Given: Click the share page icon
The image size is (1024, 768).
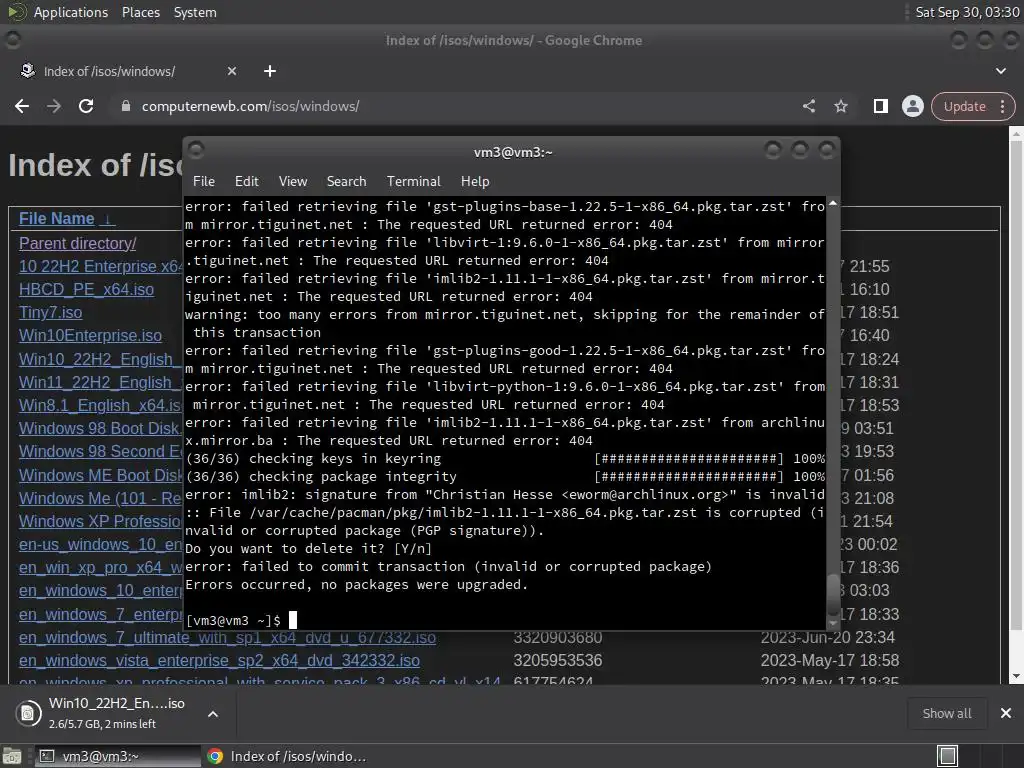Looking at the screenshot, I should [x=809, y=106].
